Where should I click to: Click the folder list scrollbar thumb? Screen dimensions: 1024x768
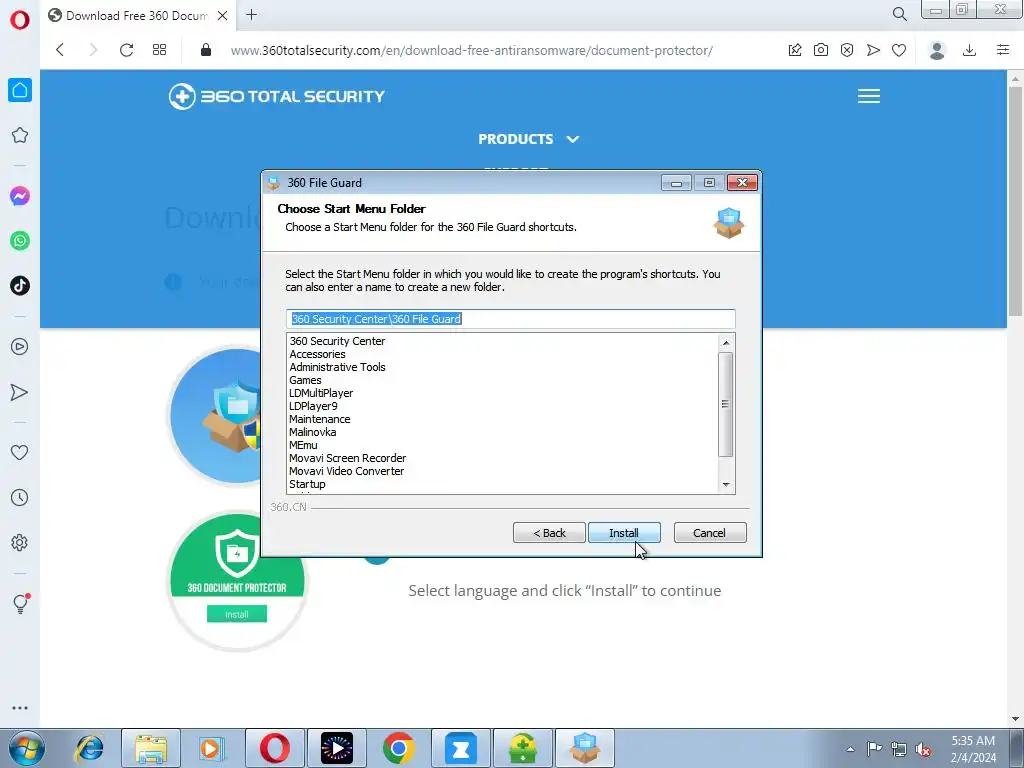pos(726,404)
